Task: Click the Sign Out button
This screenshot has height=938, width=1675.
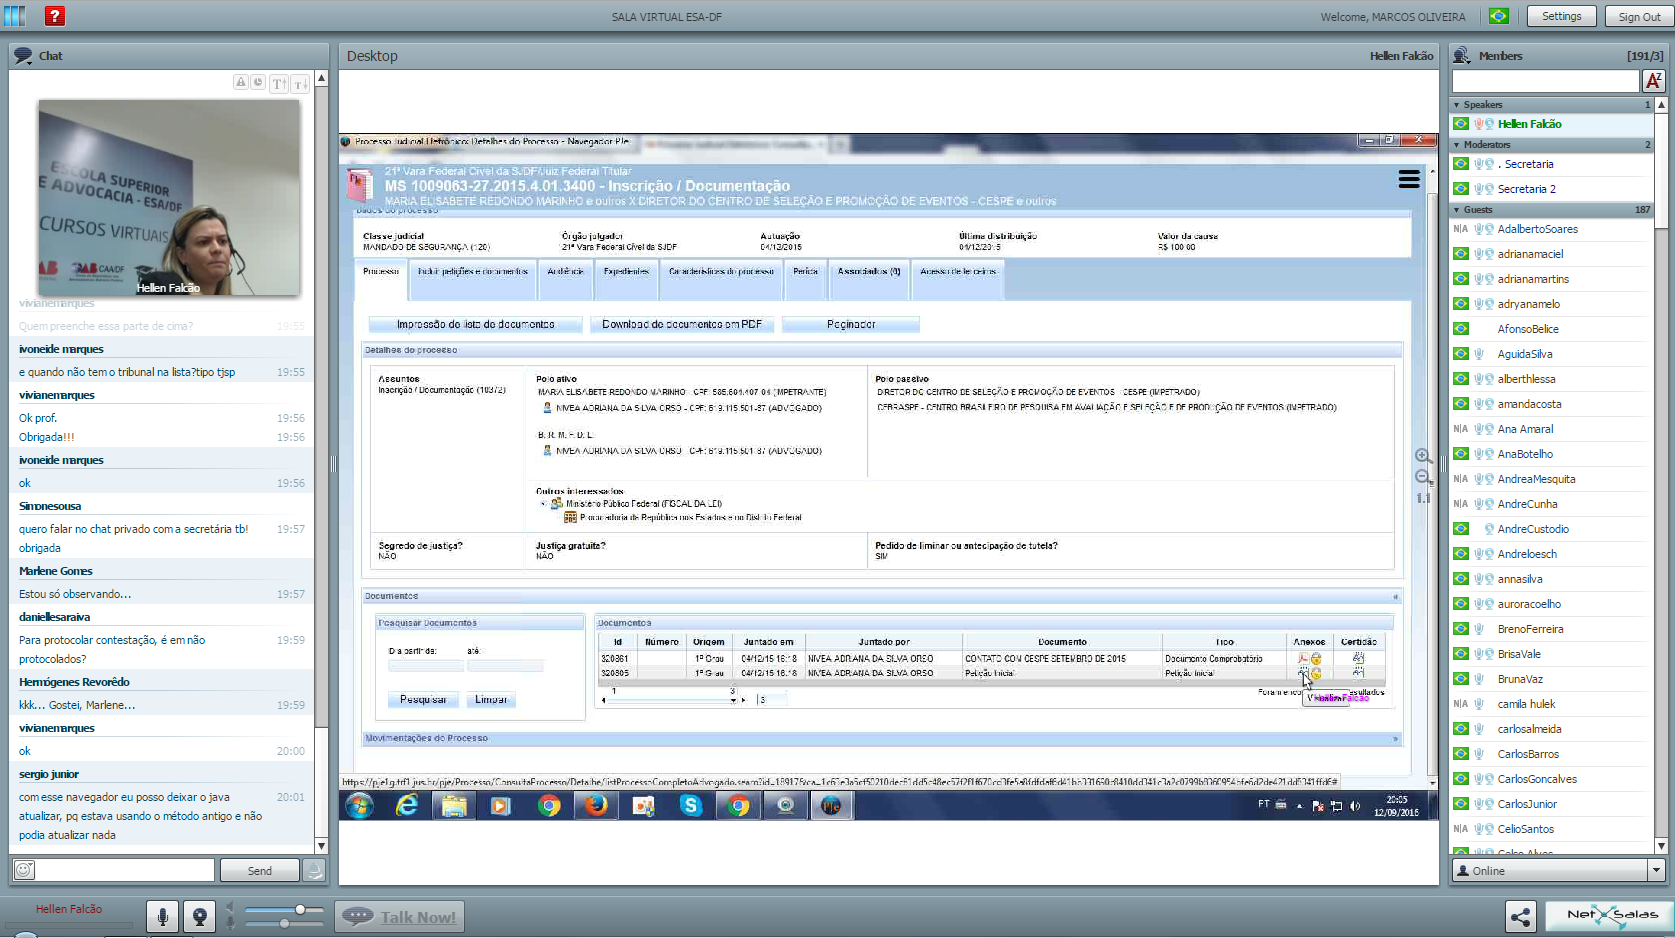Action: [x=1639, y=16]
